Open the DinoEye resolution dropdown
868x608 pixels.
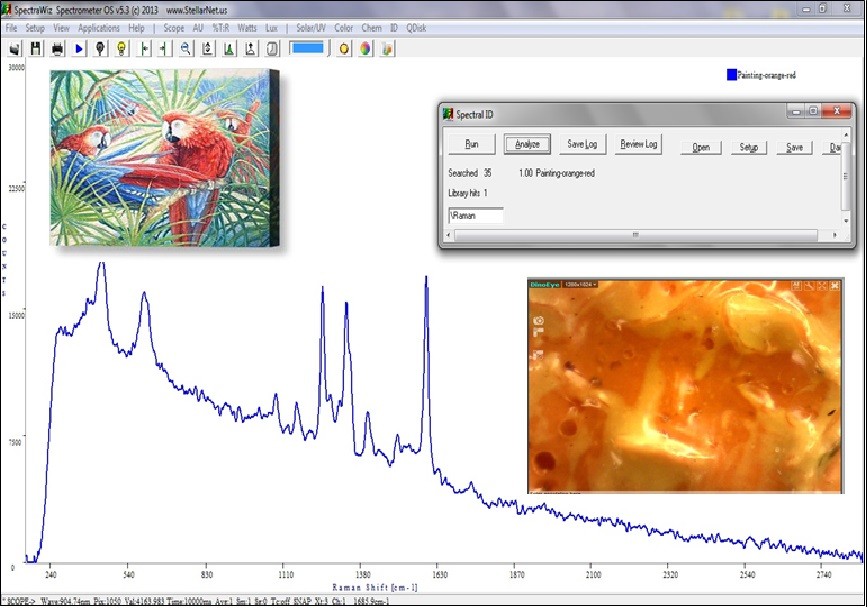point(583,285)
